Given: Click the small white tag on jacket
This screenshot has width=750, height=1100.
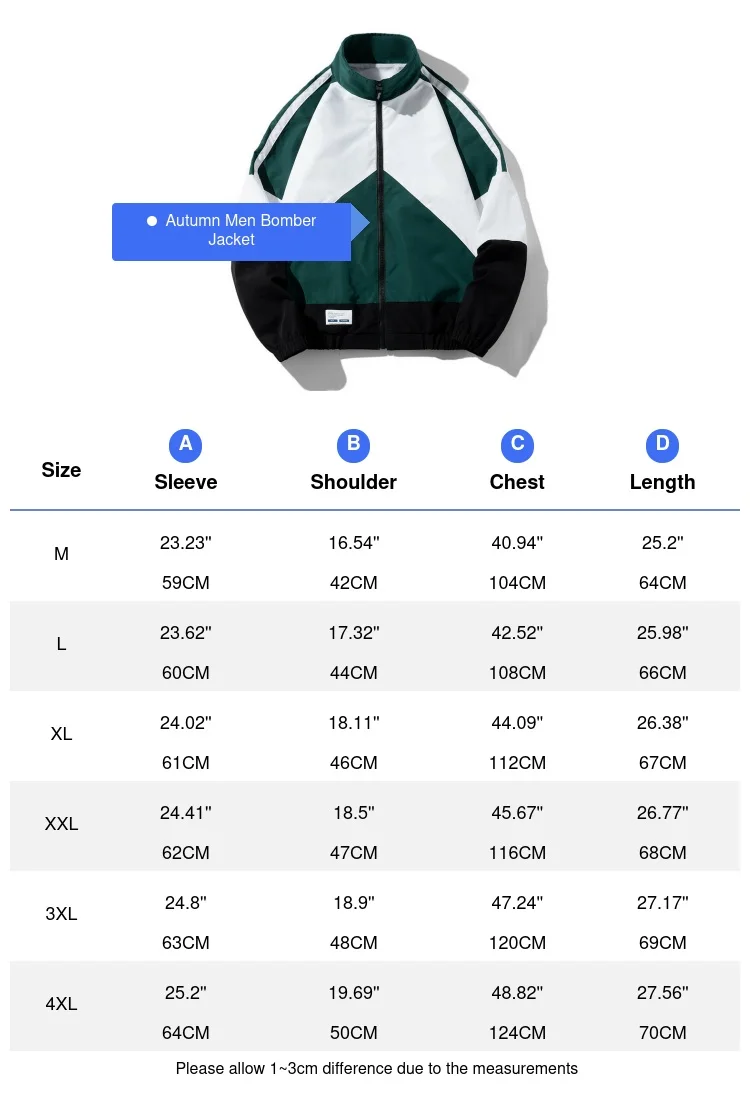Looking at the screenshot, I should pyautogui.click(x=339, y=319).
